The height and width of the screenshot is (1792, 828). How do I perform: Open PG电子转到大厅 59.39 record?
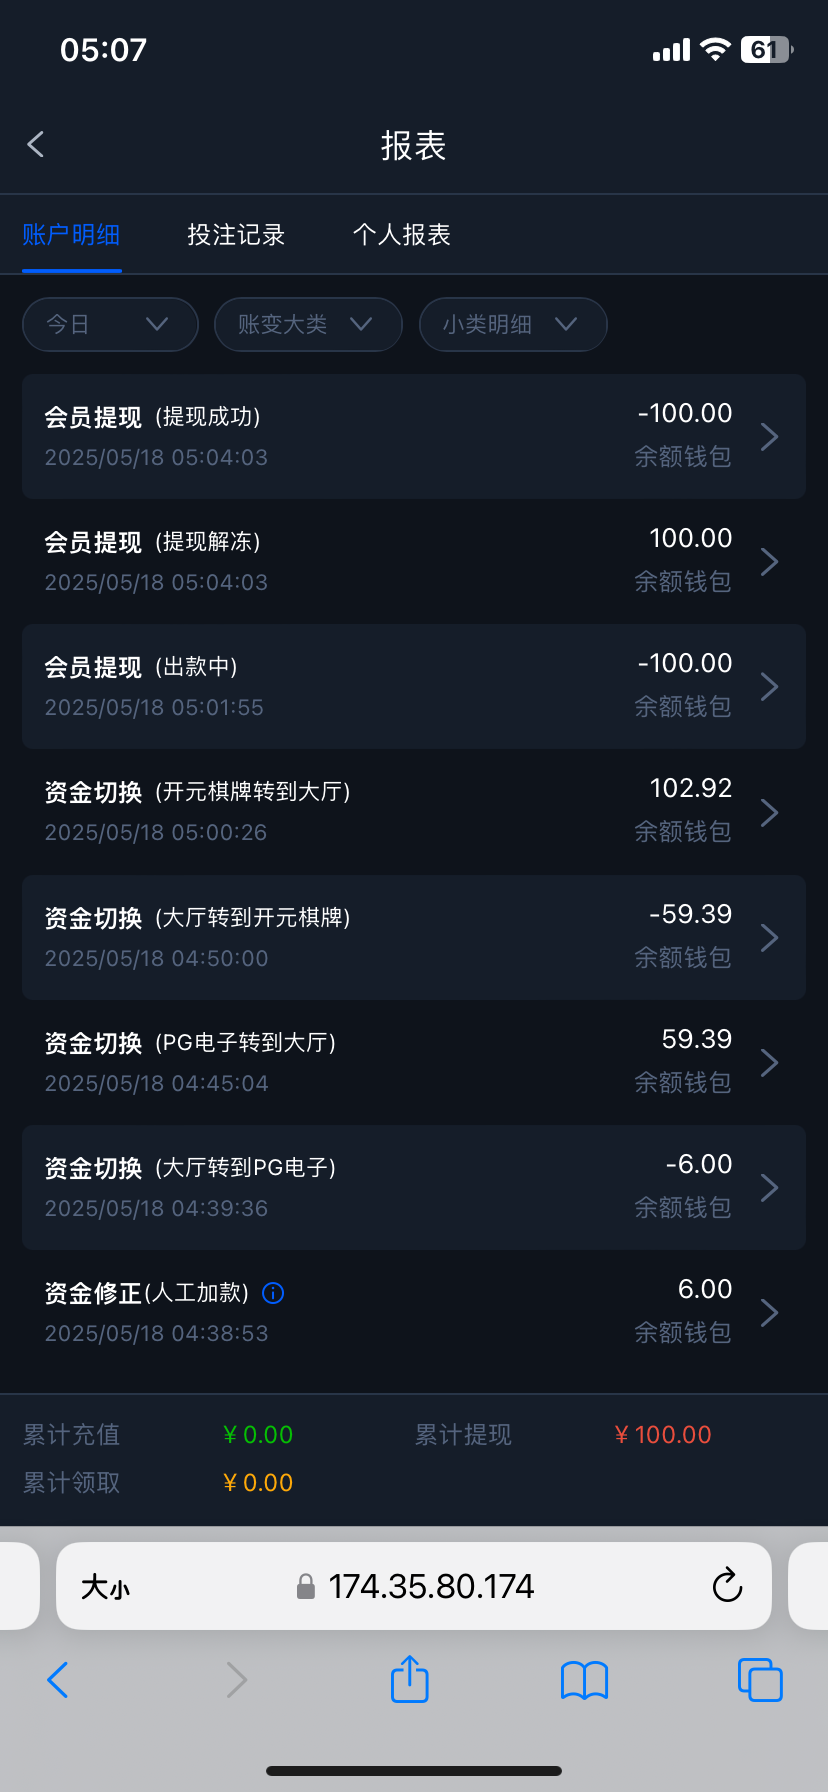point(414,1062)
